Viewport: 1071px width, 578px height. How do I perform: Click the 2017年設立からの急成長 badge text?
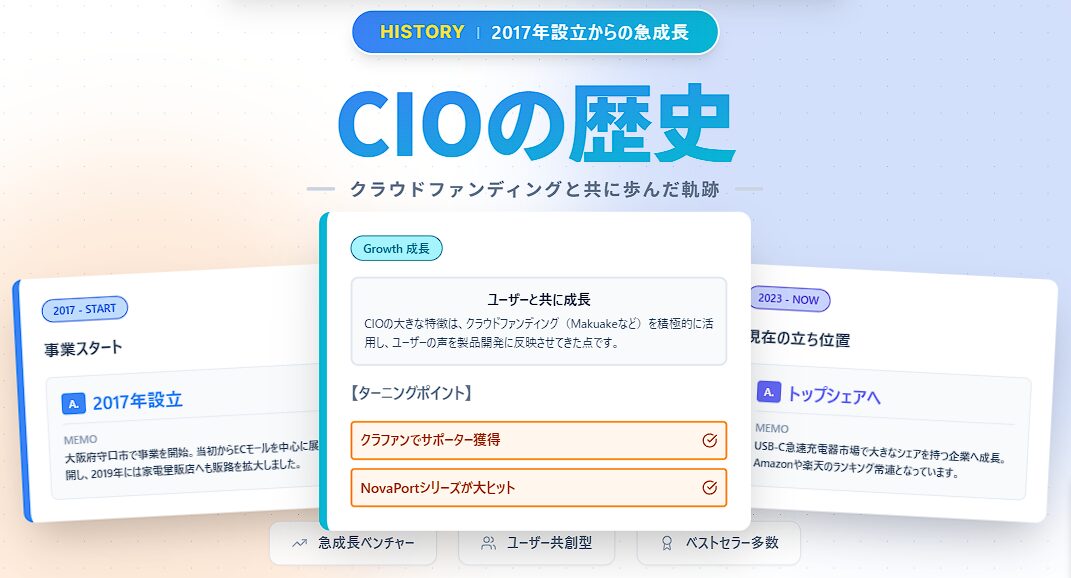click(x=590, y=32)
